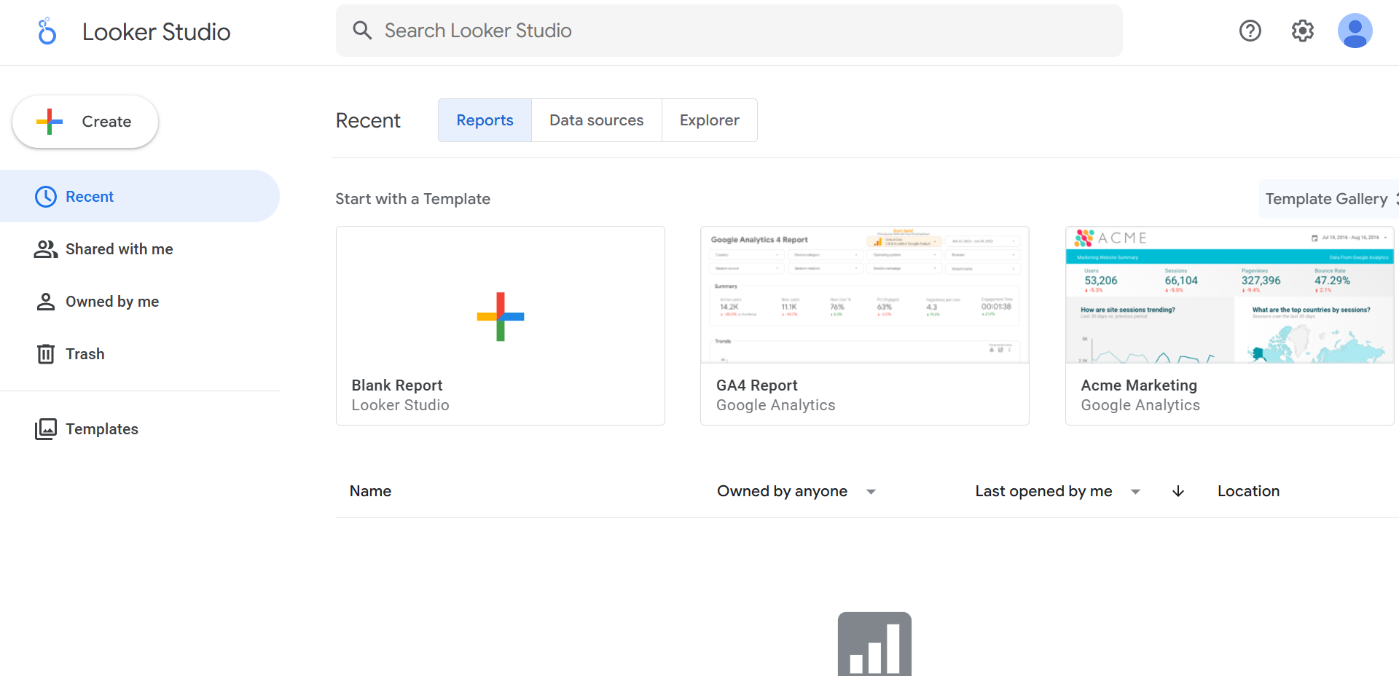Click 'Start with a Template' heading
This screenshot has height=676, width=1399.
(x=413, y=199)
